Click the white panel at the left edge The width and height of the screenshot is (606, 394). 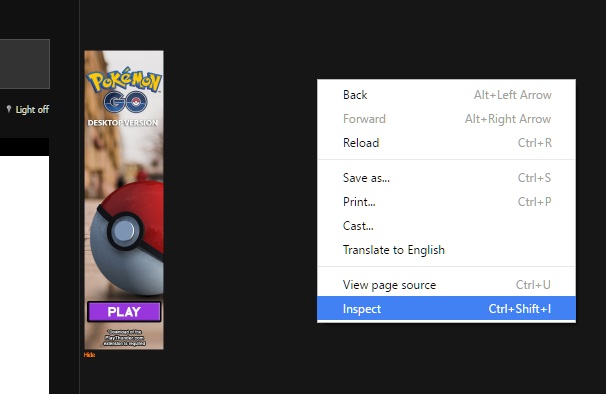(24, 275)
